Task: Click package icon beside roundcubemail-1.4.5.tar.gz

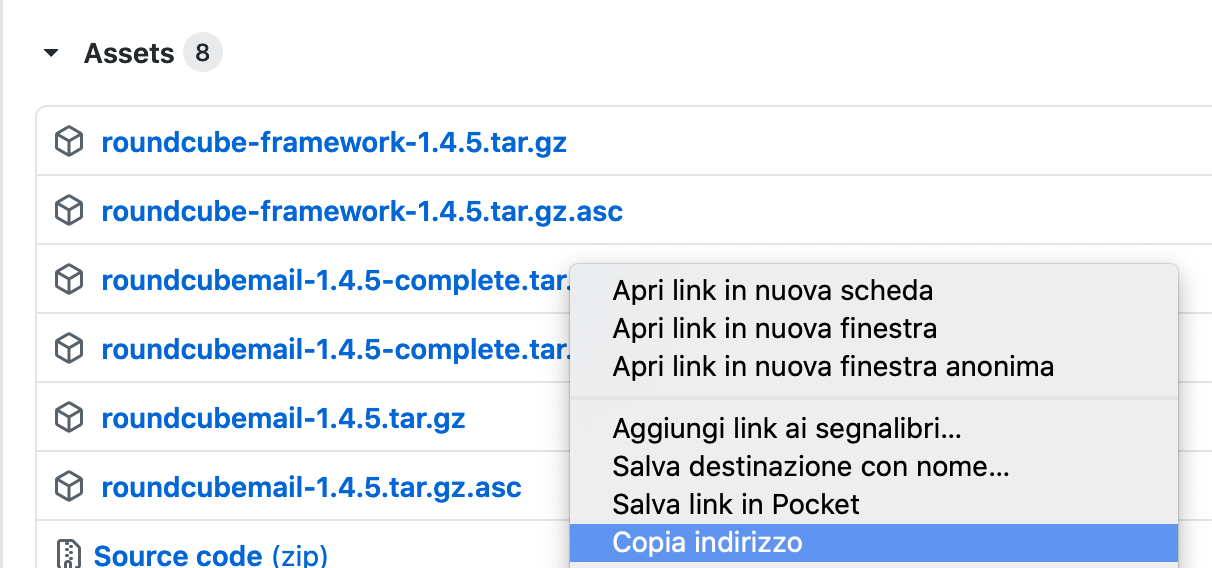Action: coord(68,418)
